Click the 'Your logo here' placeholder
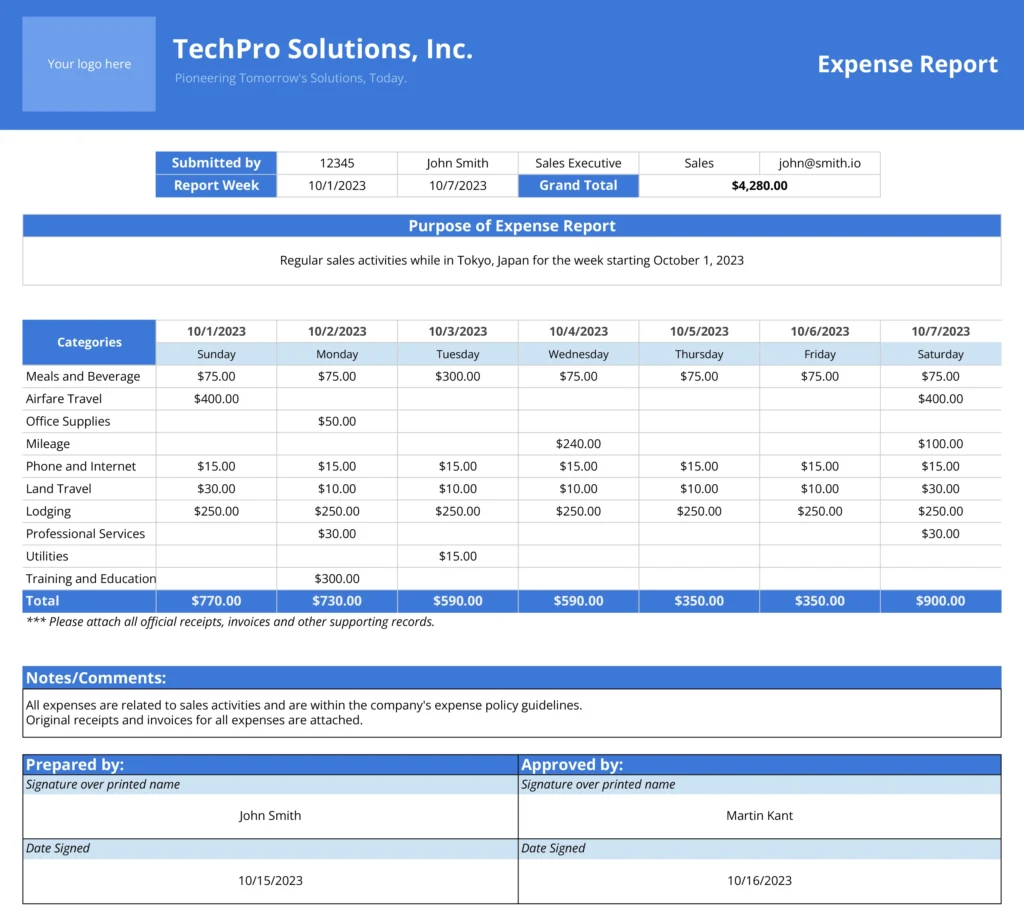Image resolution: width=1024 pixels, height=905 pixels. coord(89,64)
